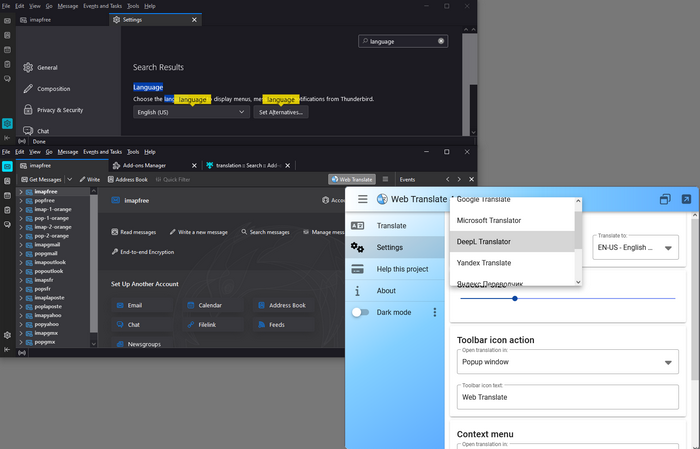
Task: Close the Settings tab
Action: pos(194,20)
